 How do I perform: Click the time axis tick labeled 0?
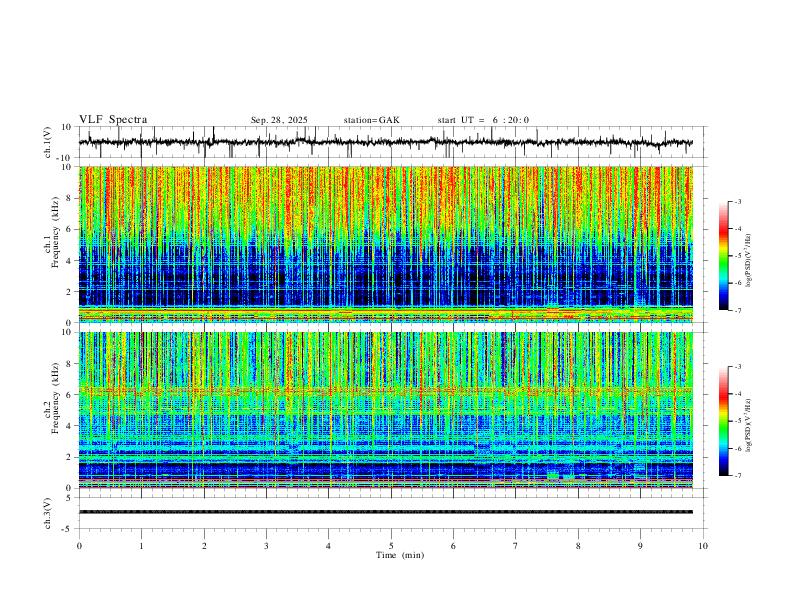[79, 546]
